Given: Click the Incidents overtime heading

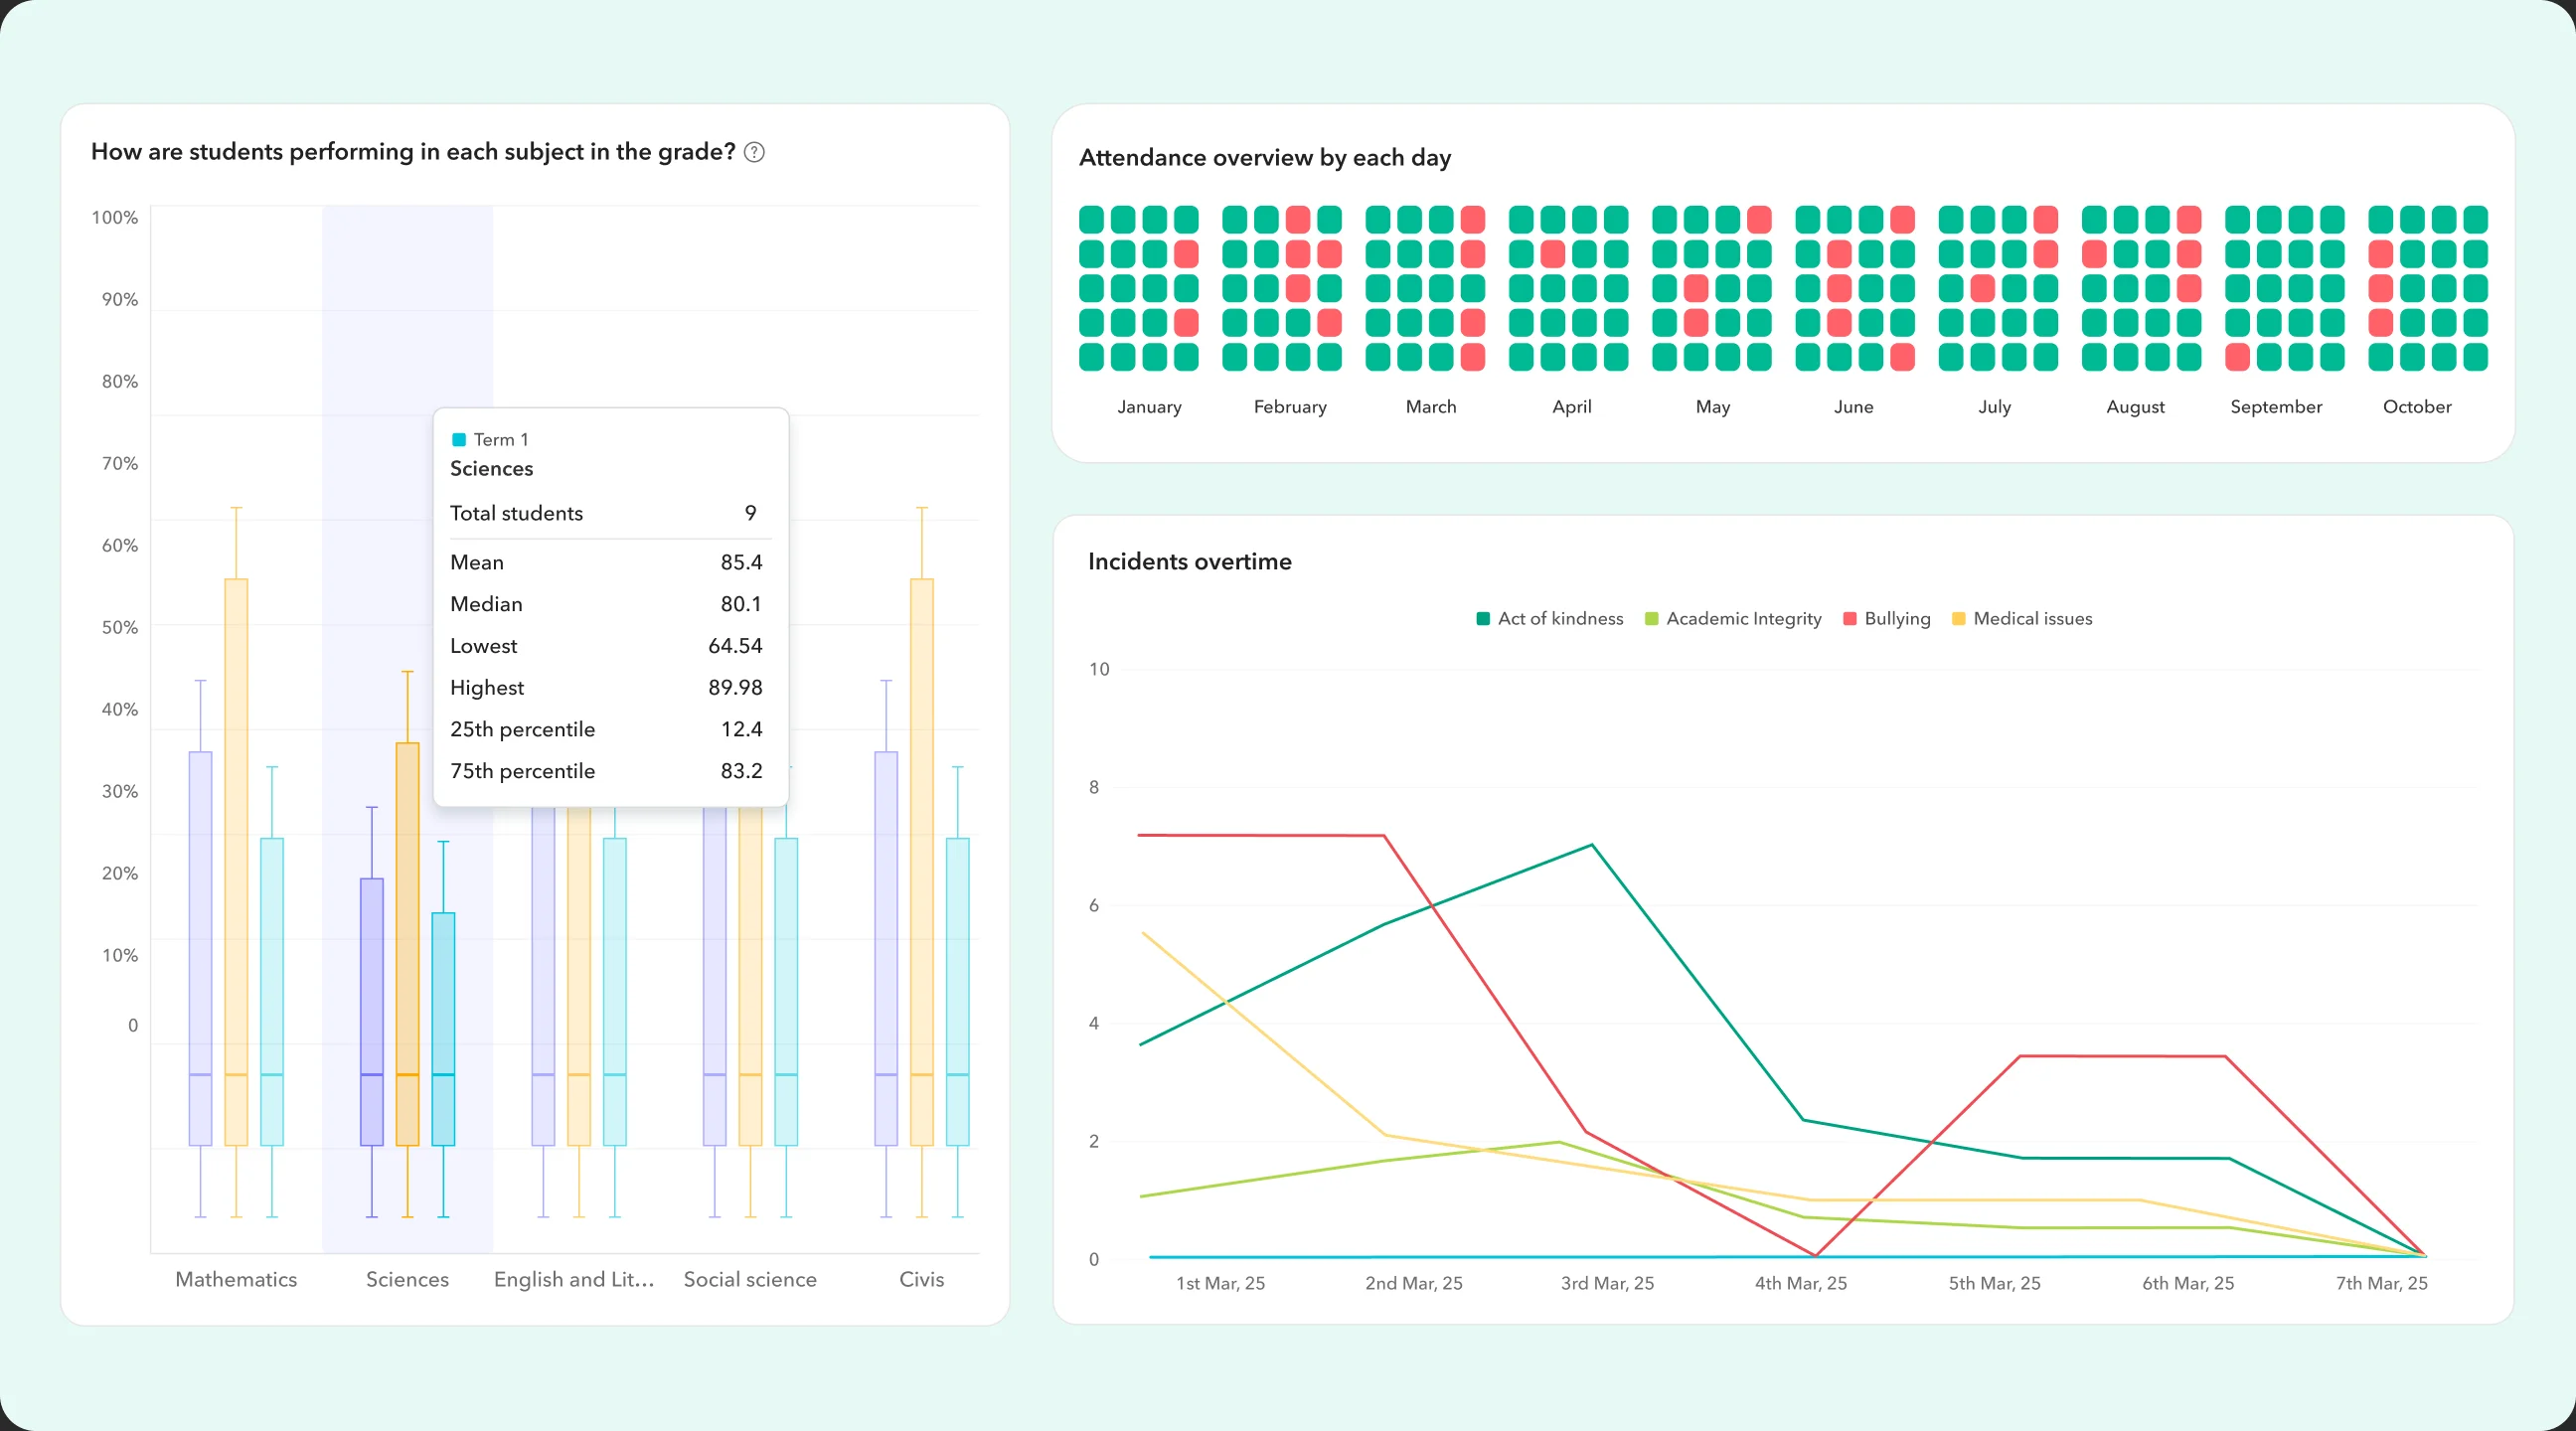Looking at the screenshot, I should [x=1189, y=562].
